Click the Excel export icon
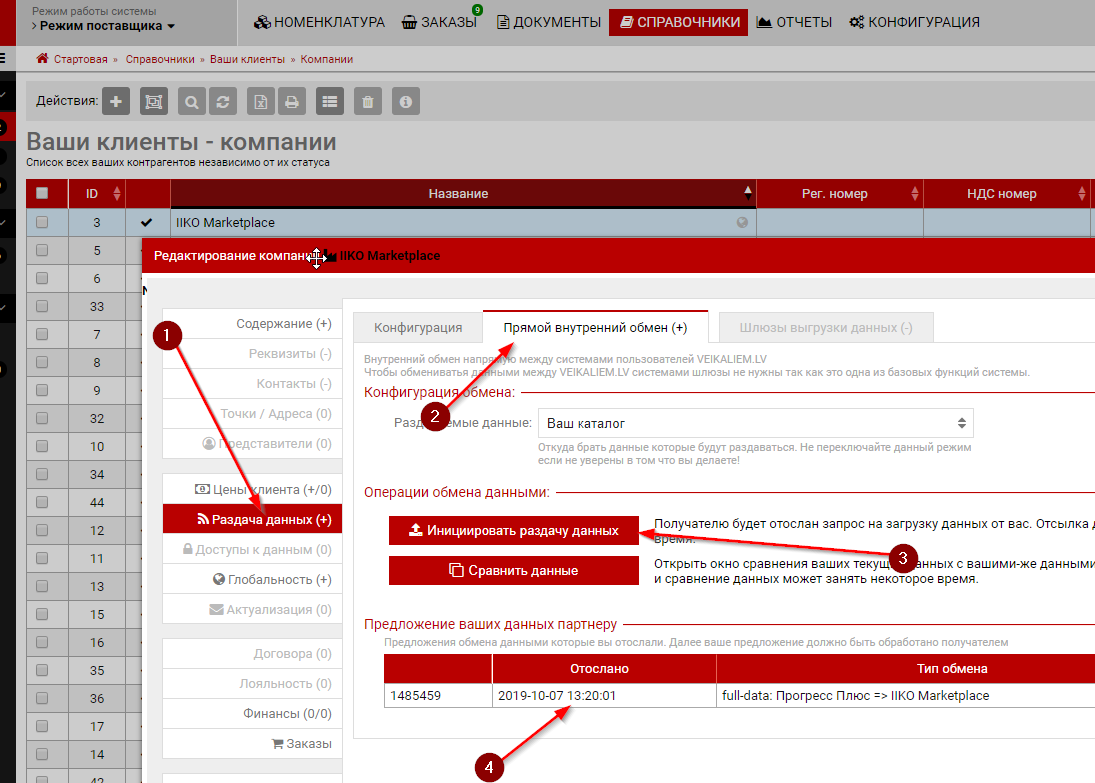The width and height of the screenshot is (1095, 783). [260, 101]
